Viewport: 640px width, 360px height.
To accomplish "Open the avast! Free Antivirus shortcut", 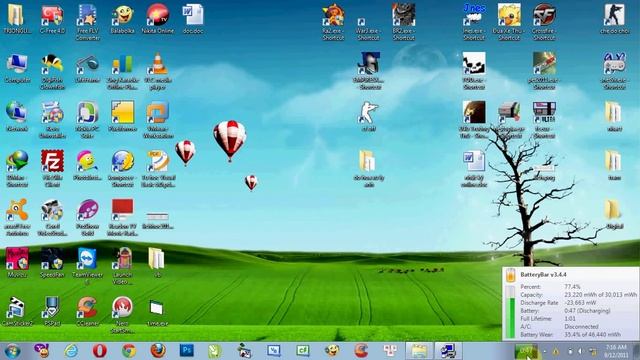I will [x=17, y=217].
